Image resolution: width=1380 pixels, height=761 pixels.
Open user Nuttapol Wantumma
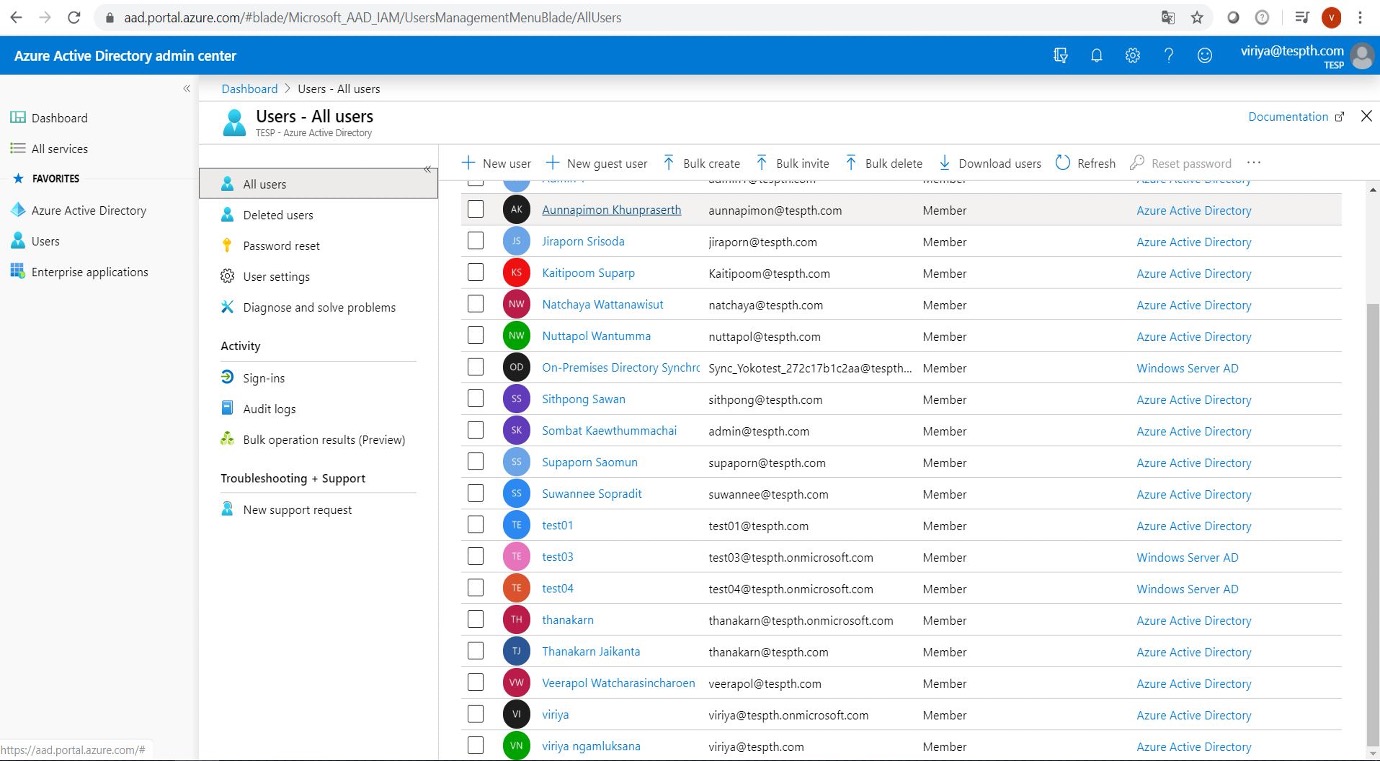[596, 336]
